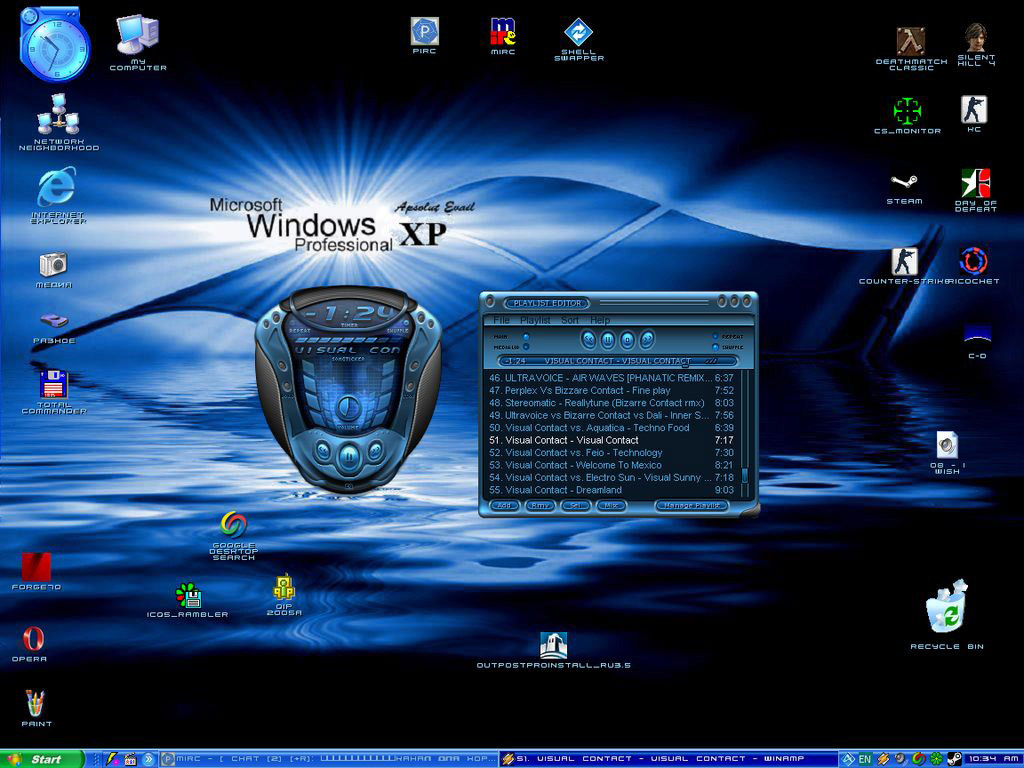
Task: Open the File menu in Playlist Editor
Action: 501,320
